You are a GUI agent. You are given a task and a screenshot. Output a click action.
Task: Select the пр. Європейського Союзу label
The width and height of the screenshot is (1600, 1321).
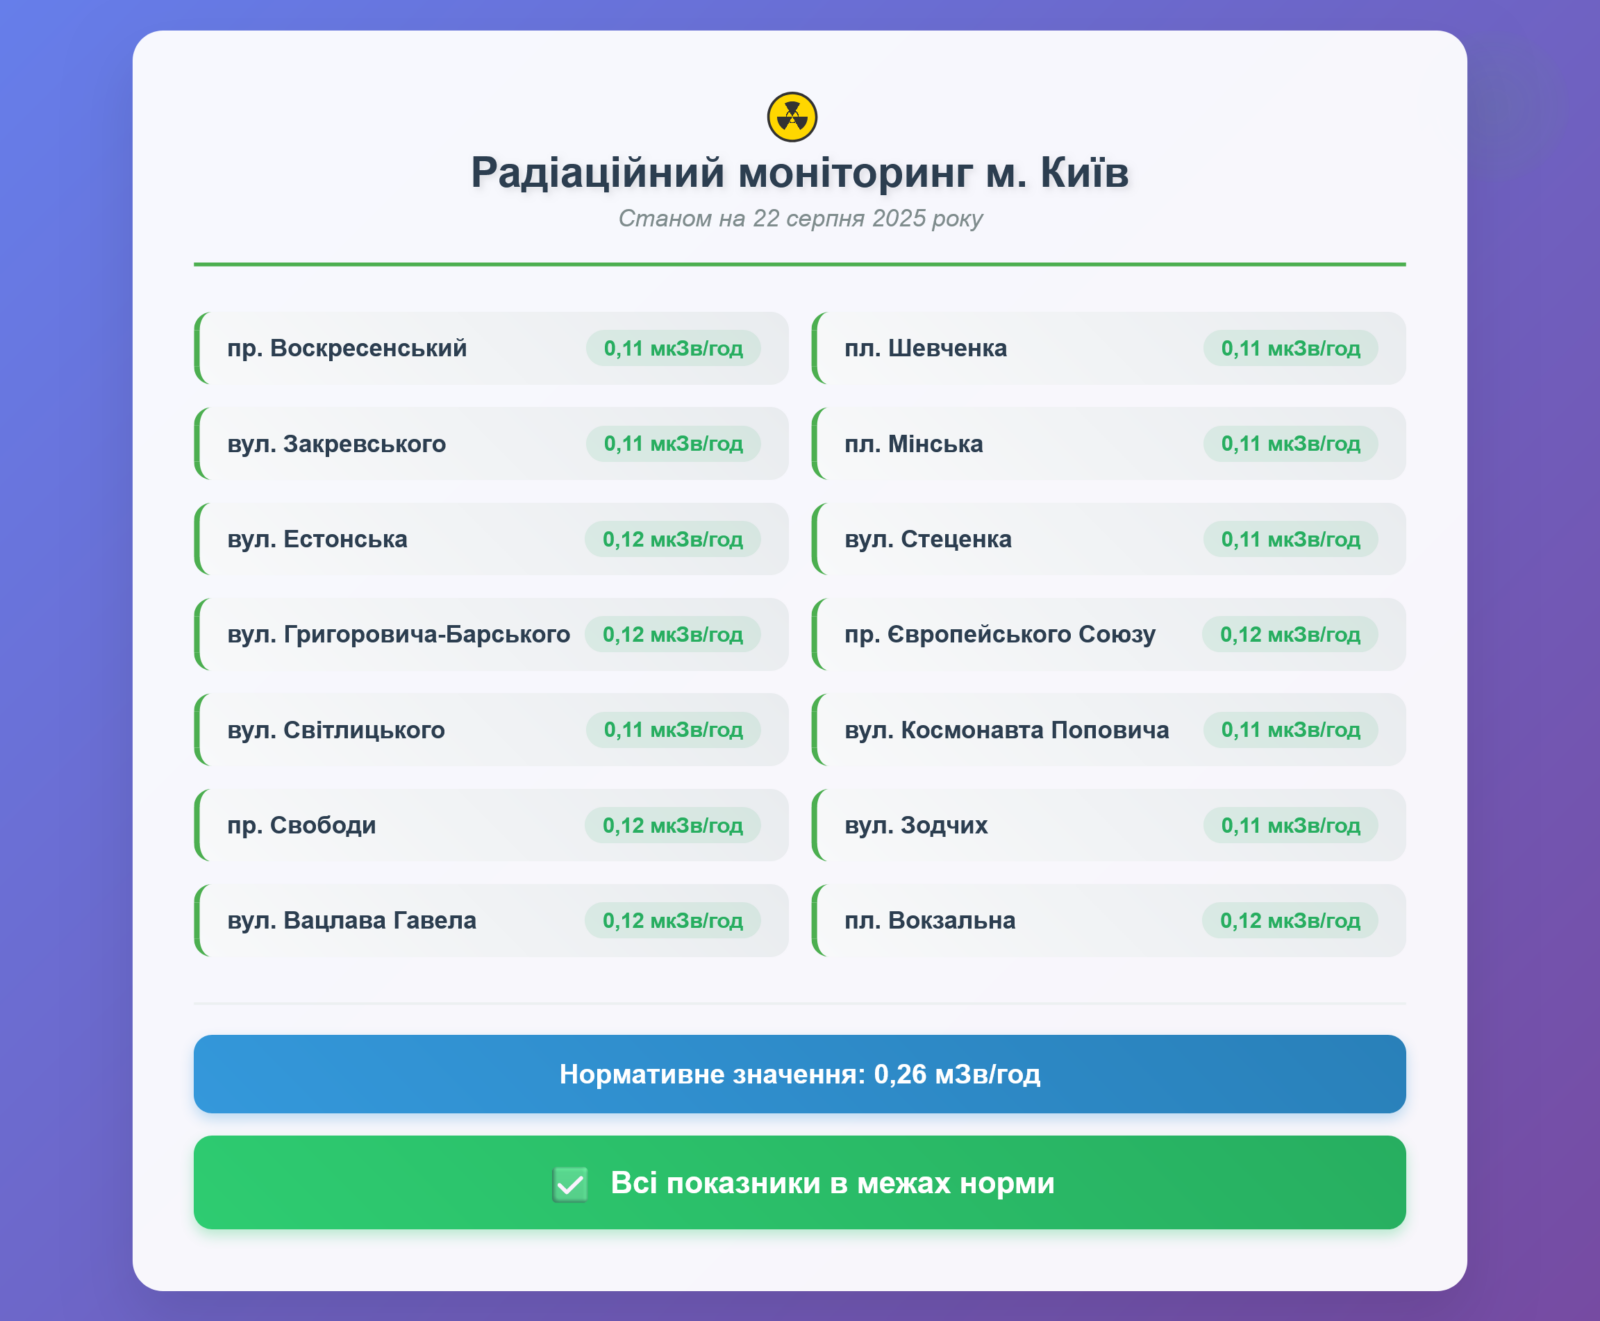(x=1000, y=635)
